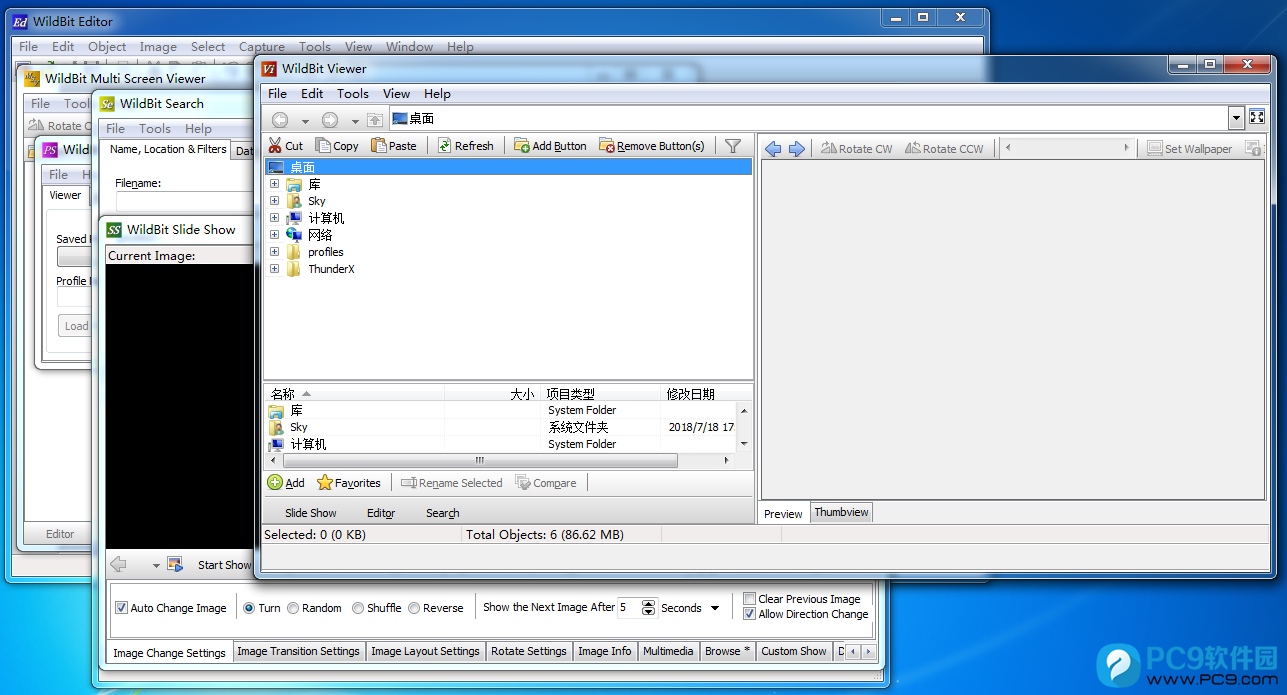Show next image with blue right arrow
Viewport: 1287px width, 695px height.
click(x=797, y=148)
